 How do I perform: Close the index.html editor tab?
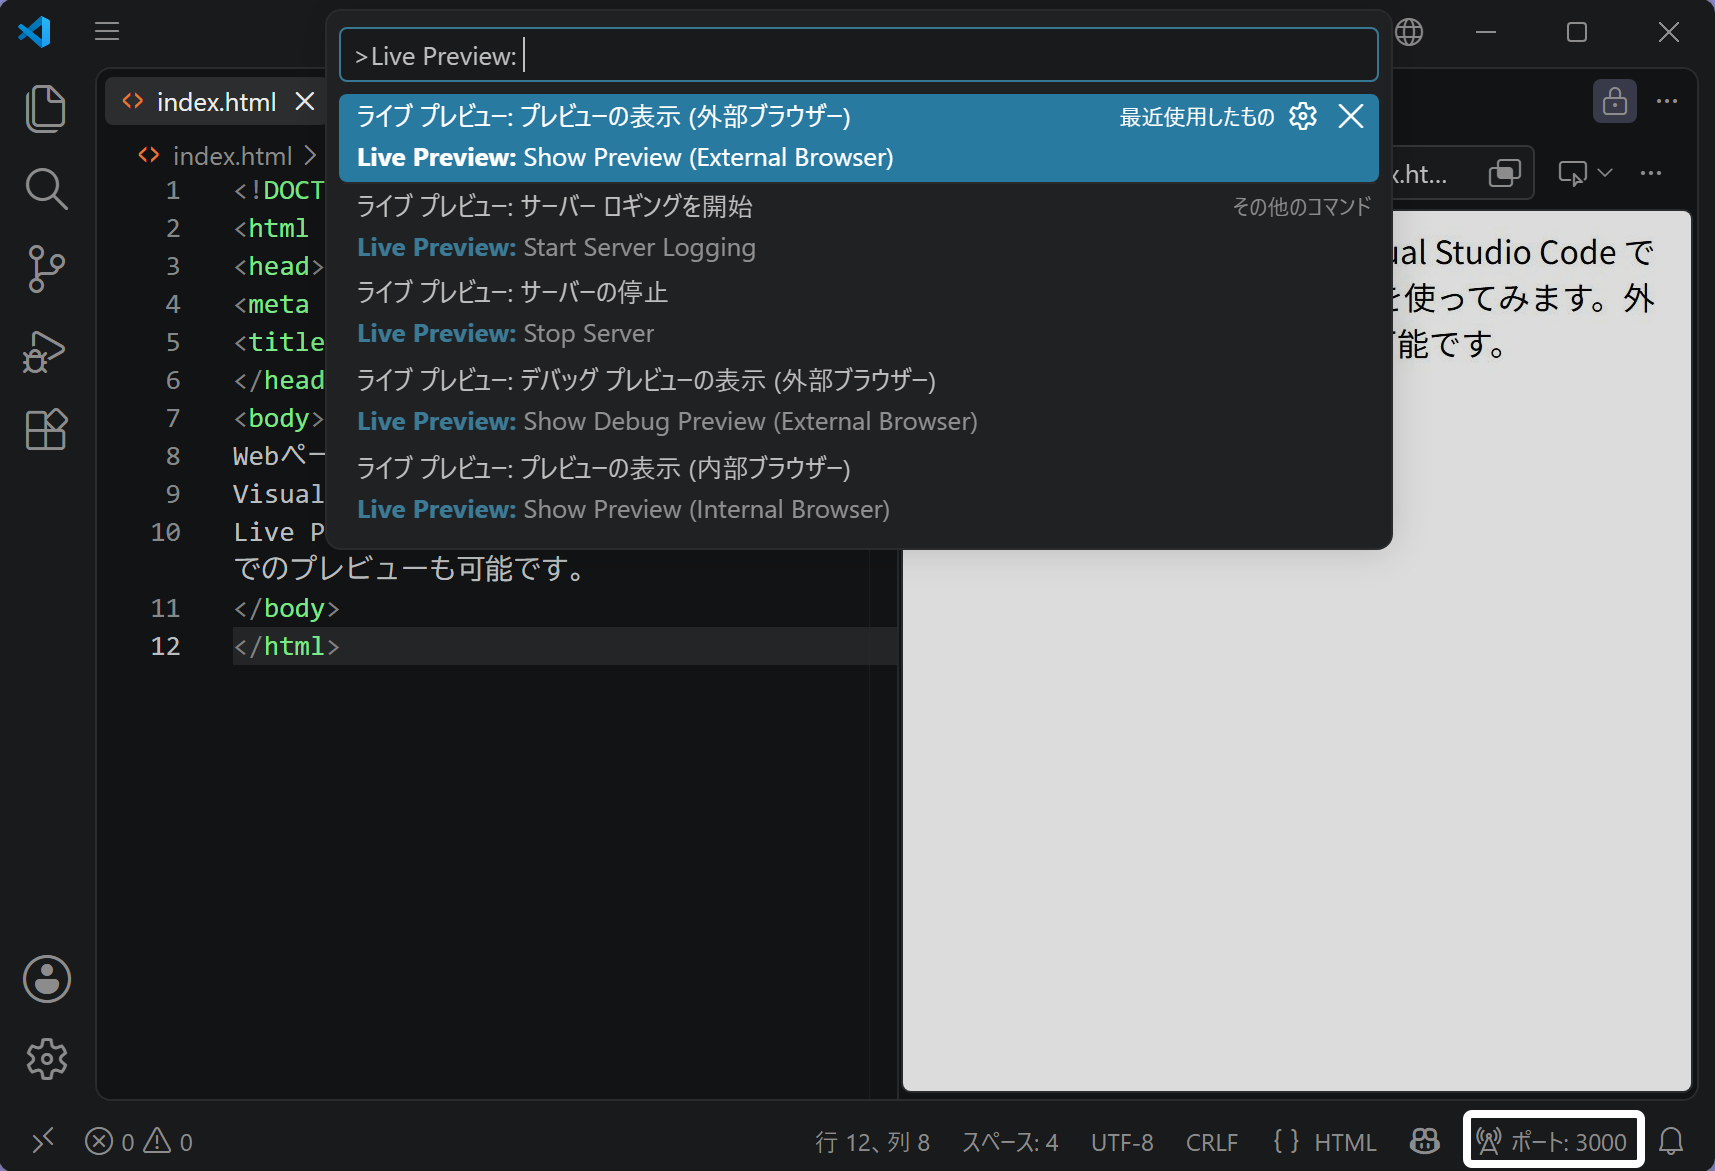click(305, 101)
